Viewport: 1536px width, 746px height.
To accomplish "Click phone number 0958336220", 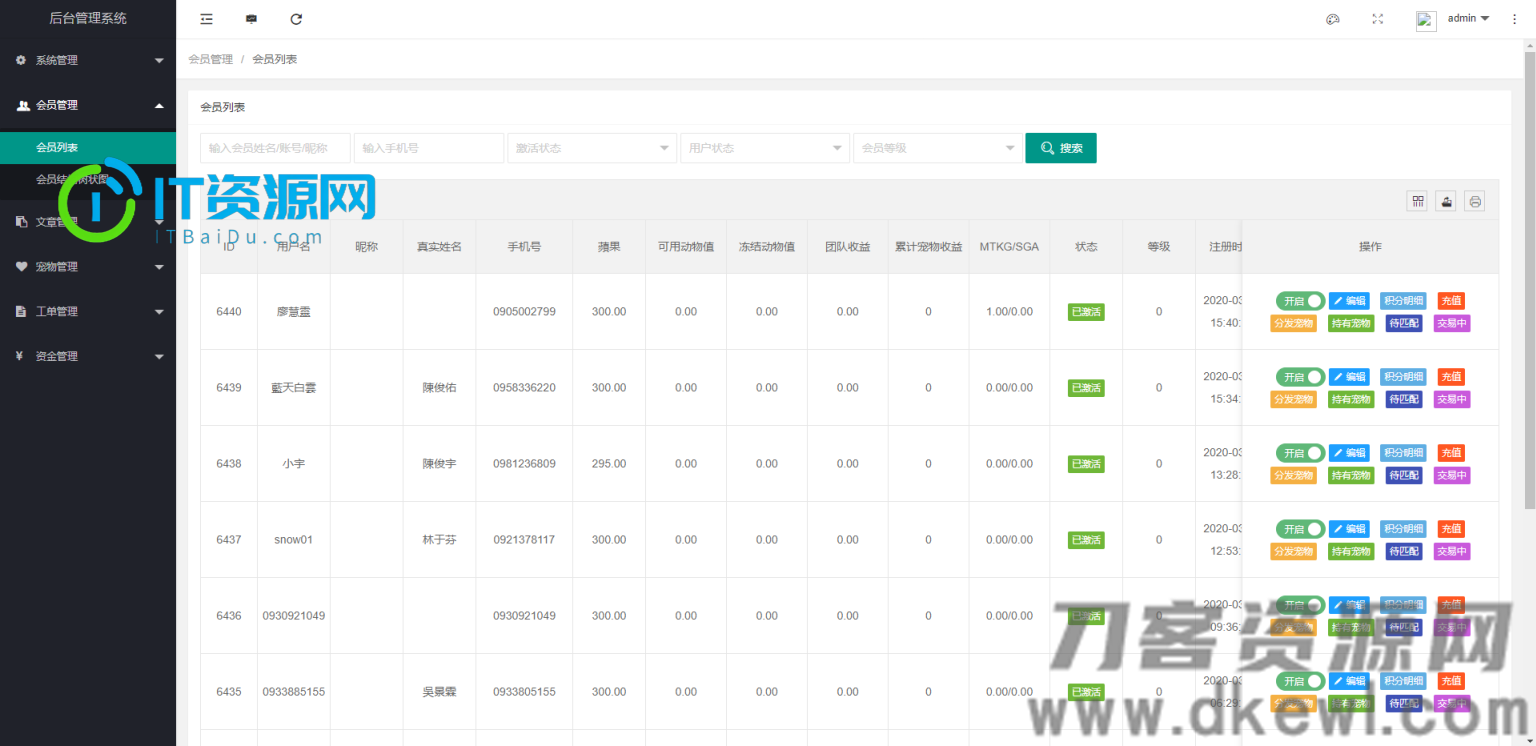I will 524,388.
